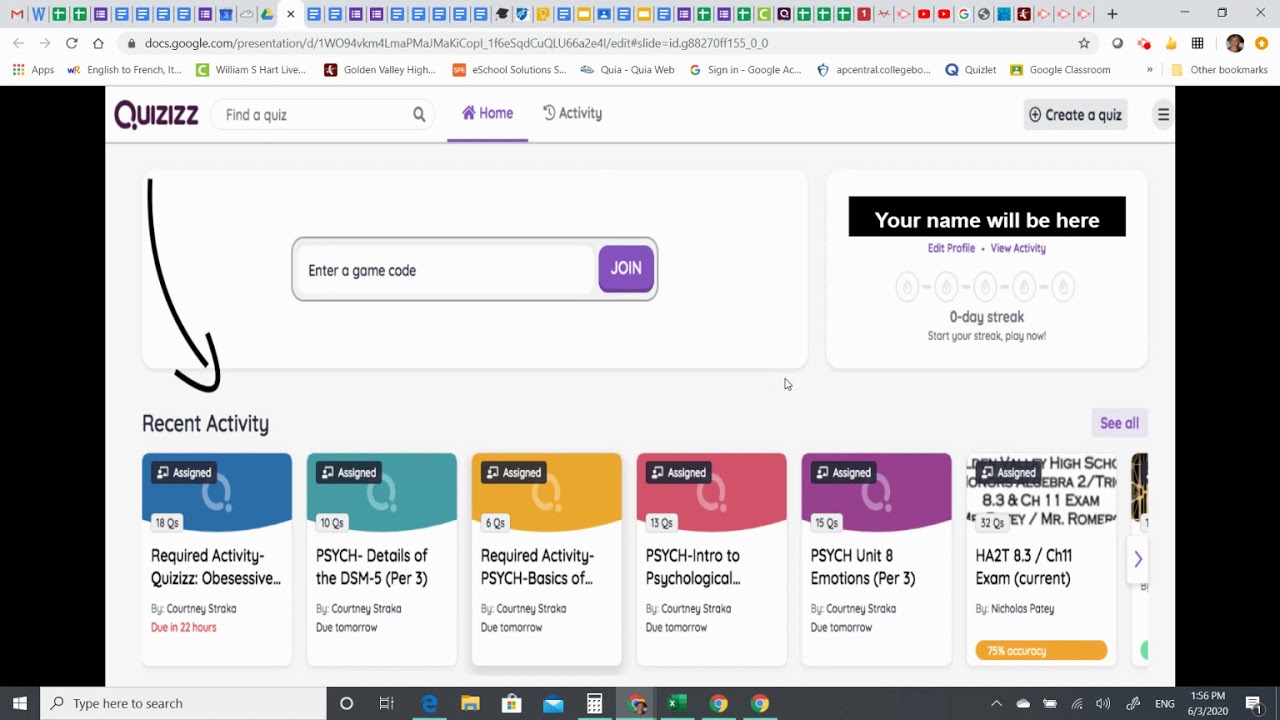The width and height of the screenshot is (1280, 720).
Task: Launch Microsoft Edge from taskbar
Action: click(429, 703)
